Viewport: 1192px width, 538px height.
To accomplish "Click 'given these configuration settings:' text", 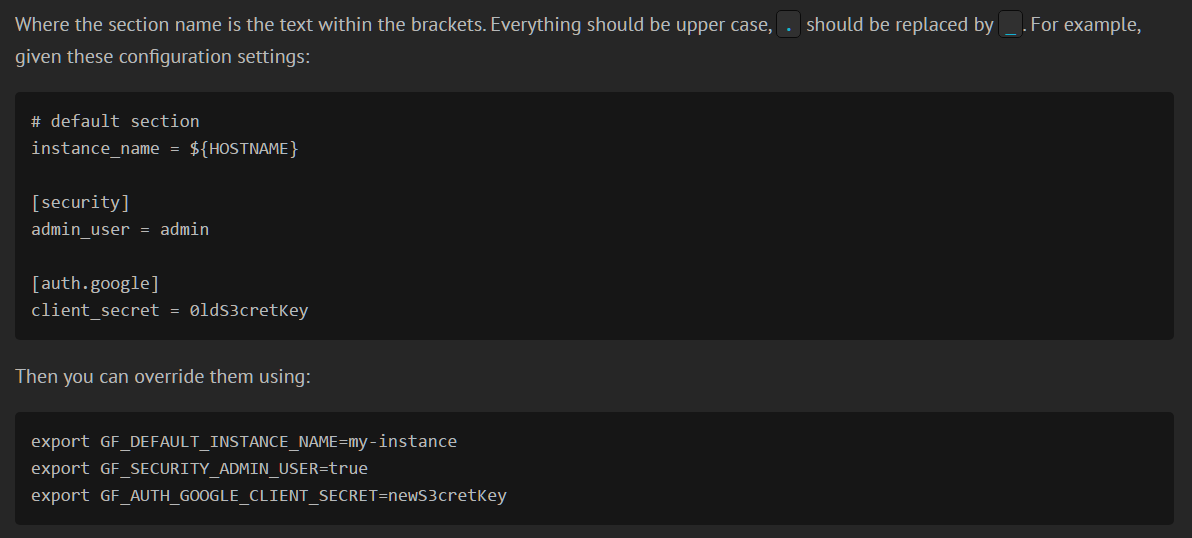I will (163, 57).
